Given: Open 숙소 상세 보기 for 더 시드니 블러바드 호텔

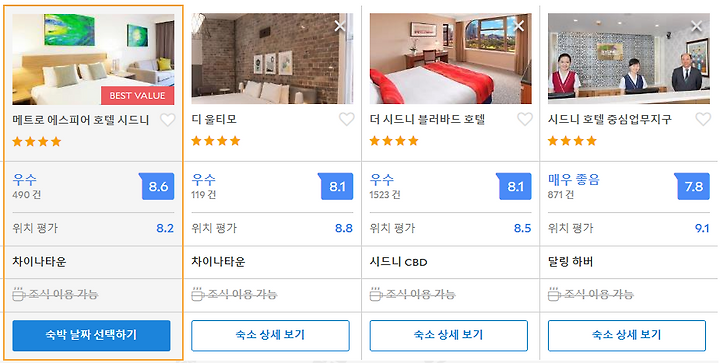Looking at the screenshot, I should (x=449, y=335).
